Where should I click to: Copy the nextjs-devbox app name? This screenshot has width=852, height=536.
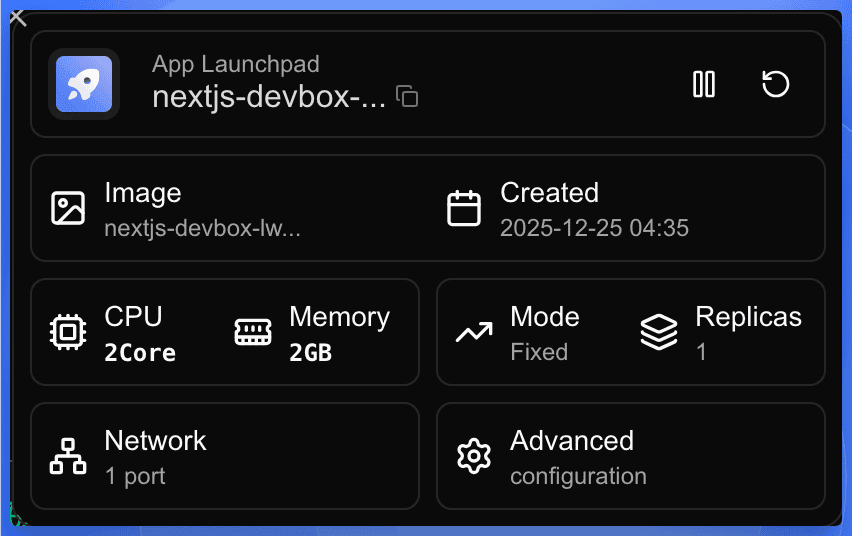click(407, 96)
